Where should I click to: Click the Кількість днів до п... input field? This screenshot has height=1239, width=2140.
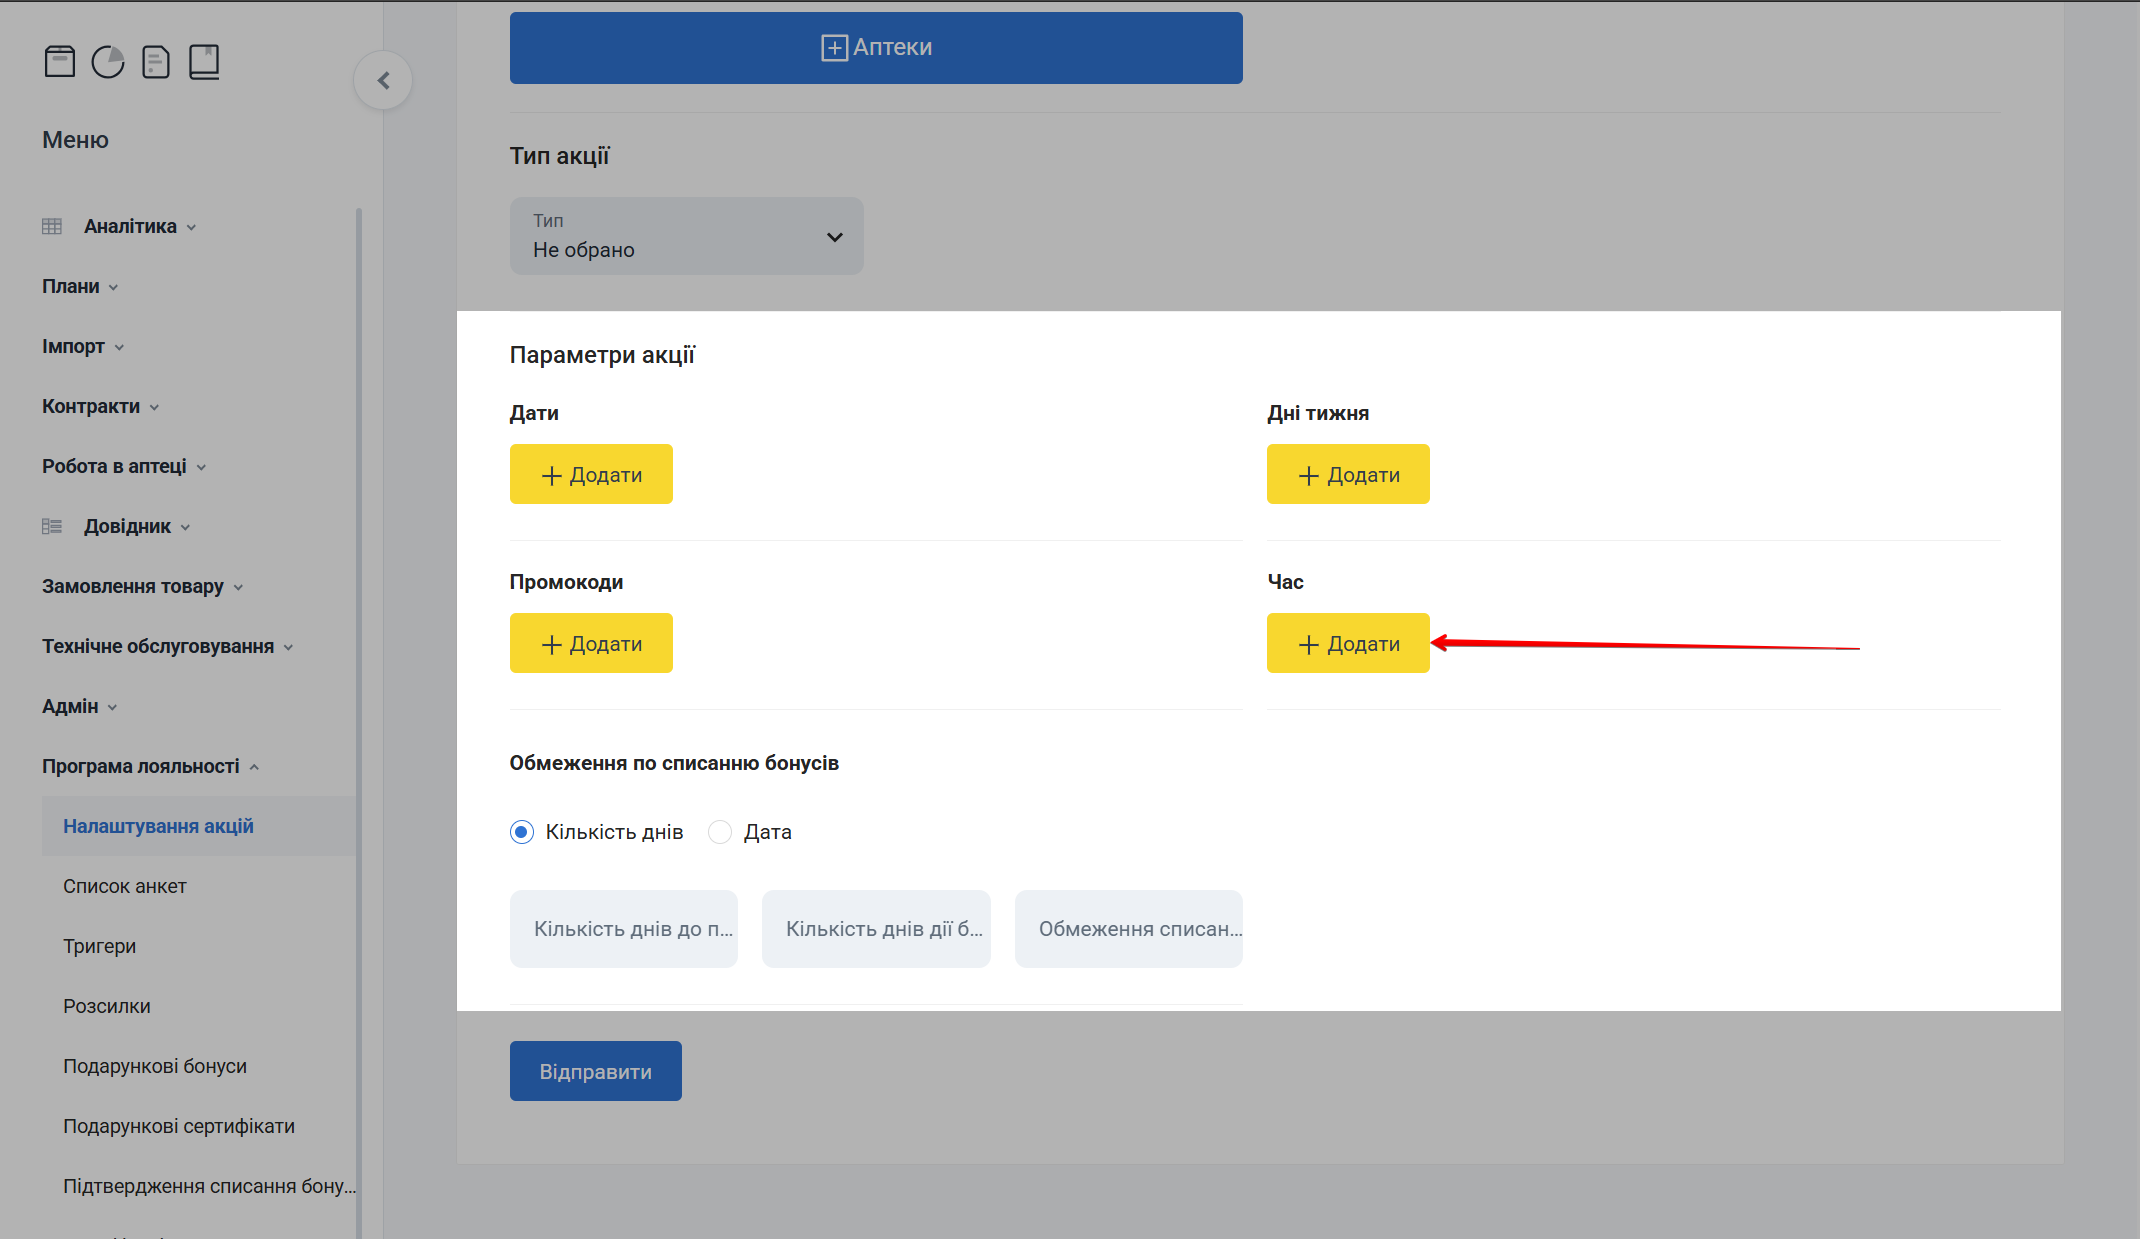pos(623,929)
